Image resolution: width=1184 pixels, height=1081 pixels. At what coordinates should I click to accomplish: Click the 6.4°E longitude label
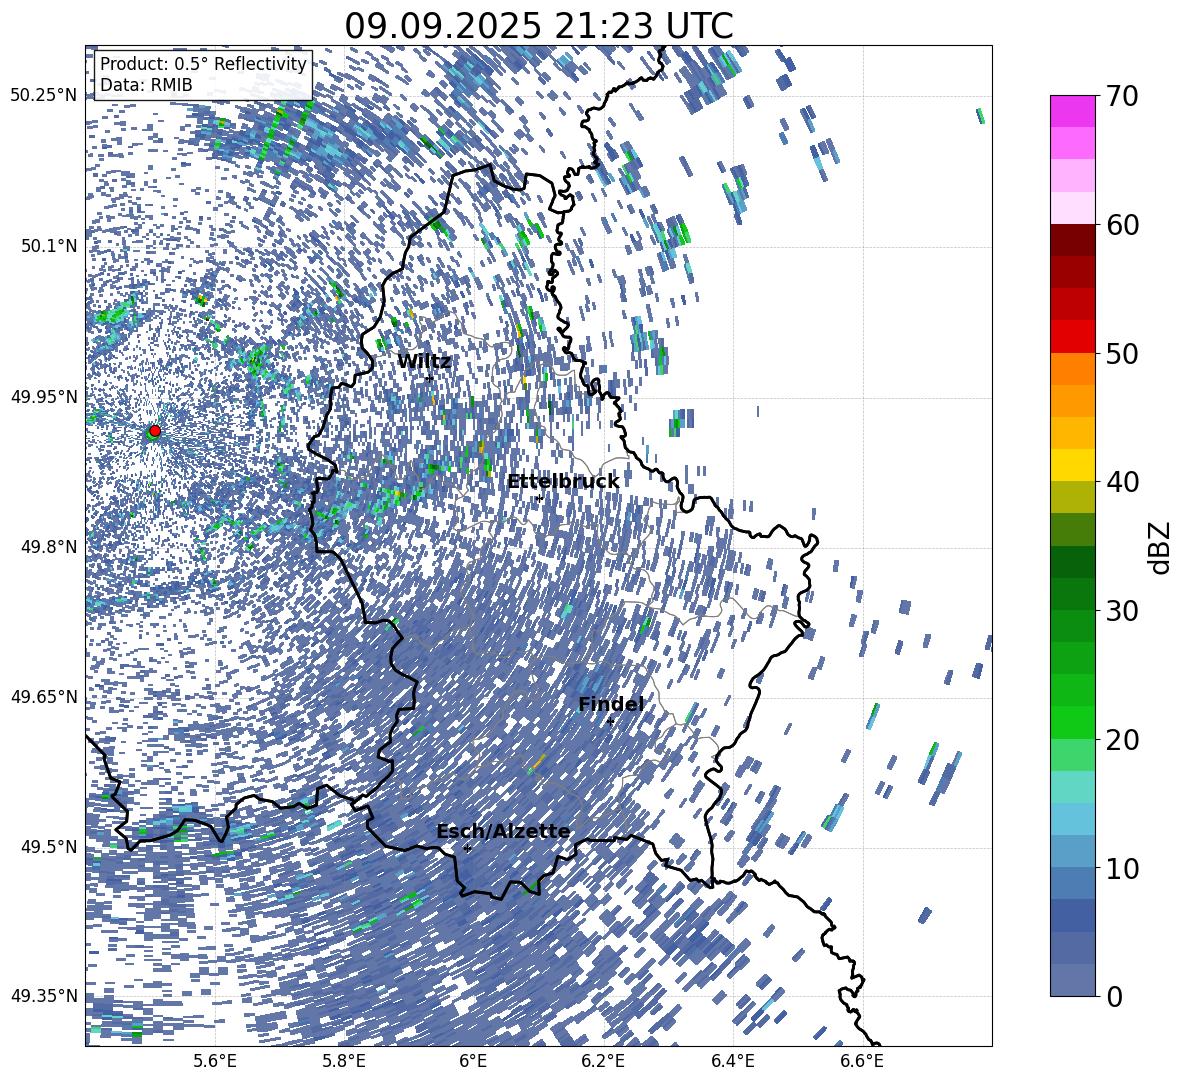point(732,1062)
